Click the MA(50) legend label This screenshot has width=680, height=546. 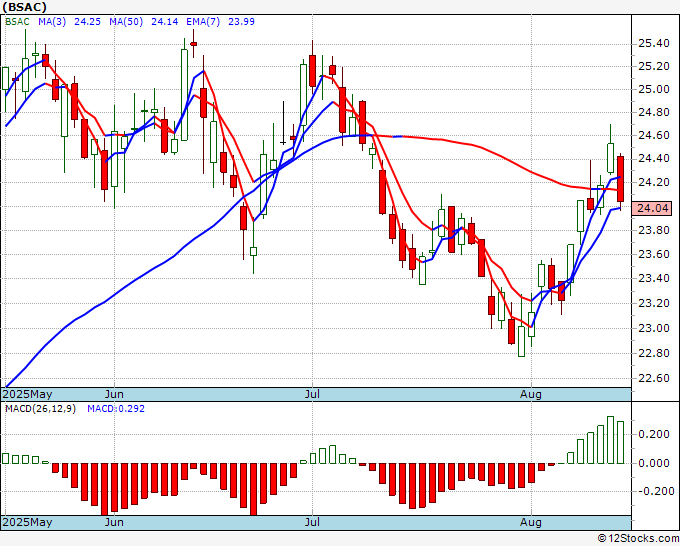coord(126,22)
